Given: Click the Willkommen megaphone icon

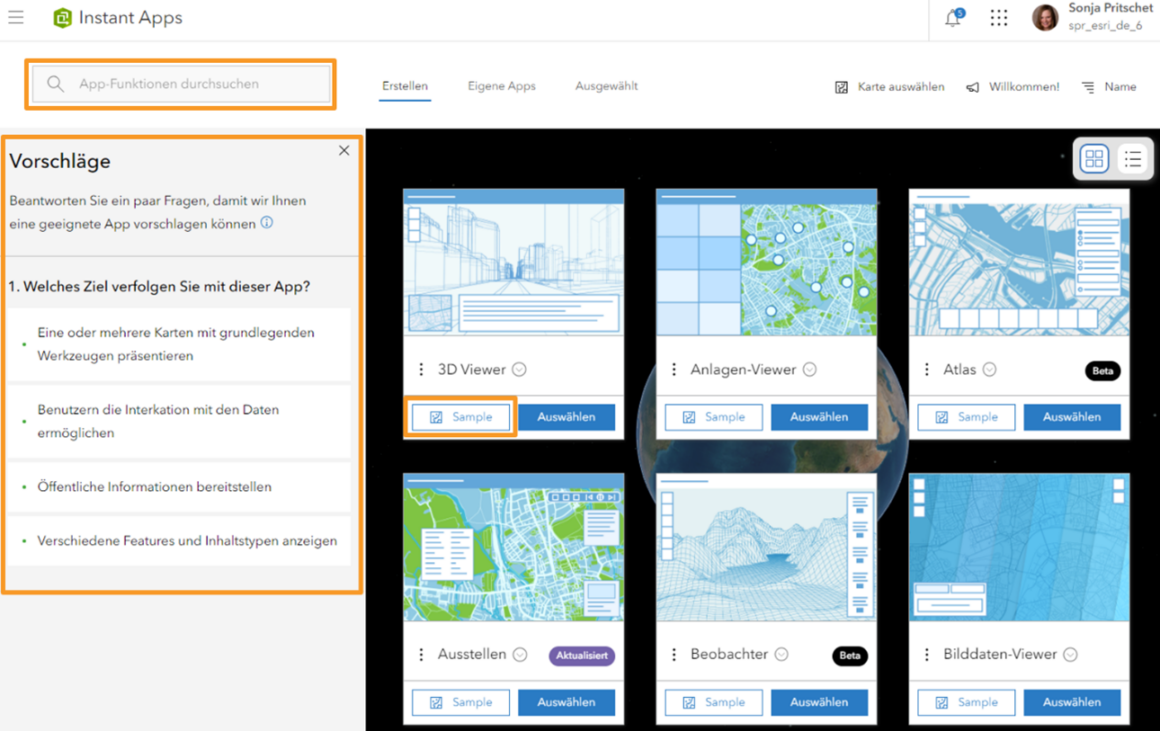Looking at the screenshot, I should [x=972, y=87].
